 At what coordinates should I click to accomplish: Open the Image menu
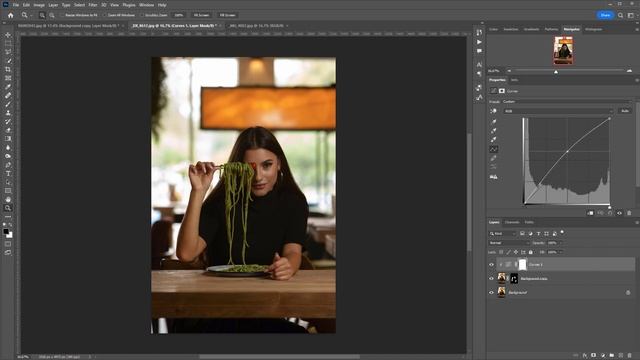click(39, 5)
